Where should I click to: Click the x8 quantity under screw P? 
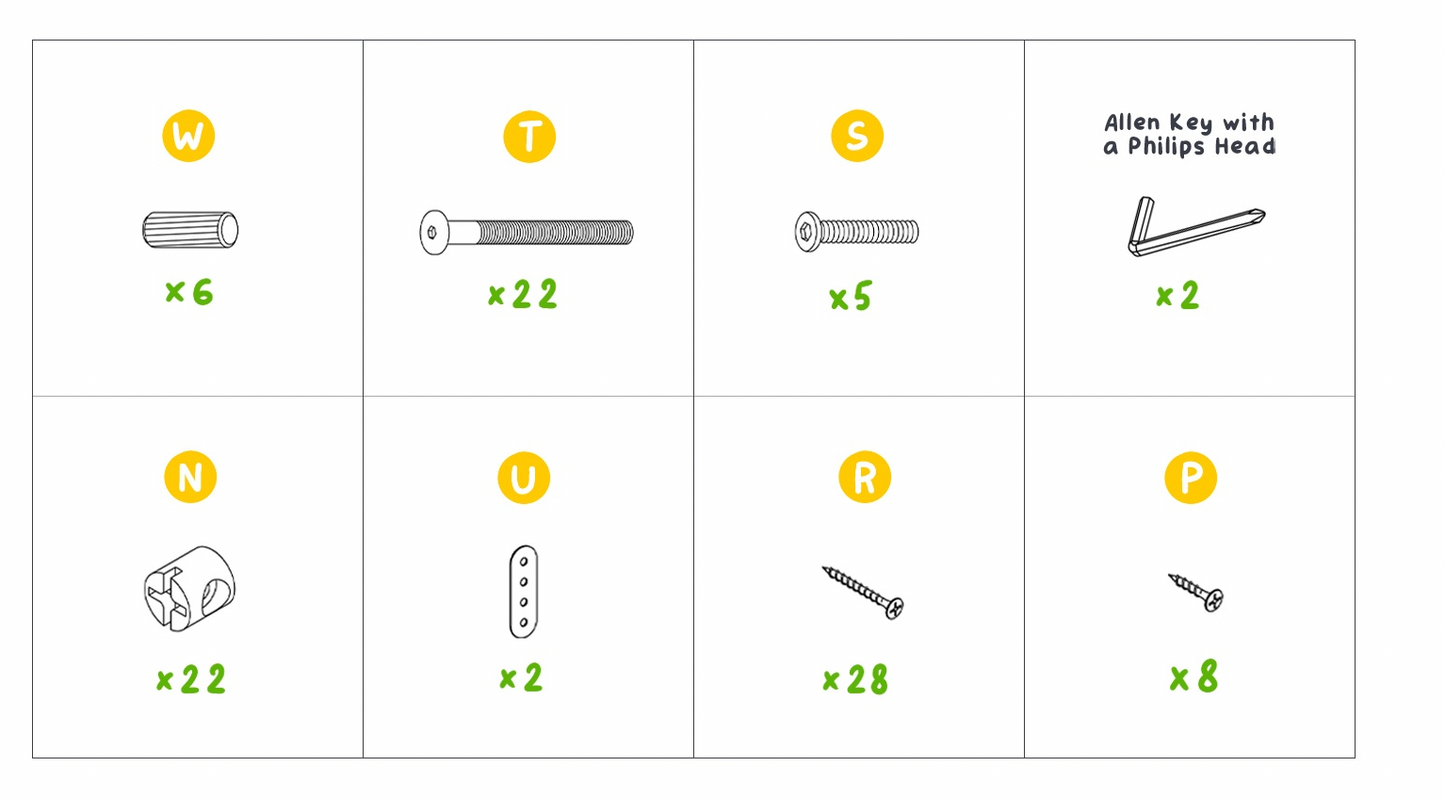[1194, 677]
